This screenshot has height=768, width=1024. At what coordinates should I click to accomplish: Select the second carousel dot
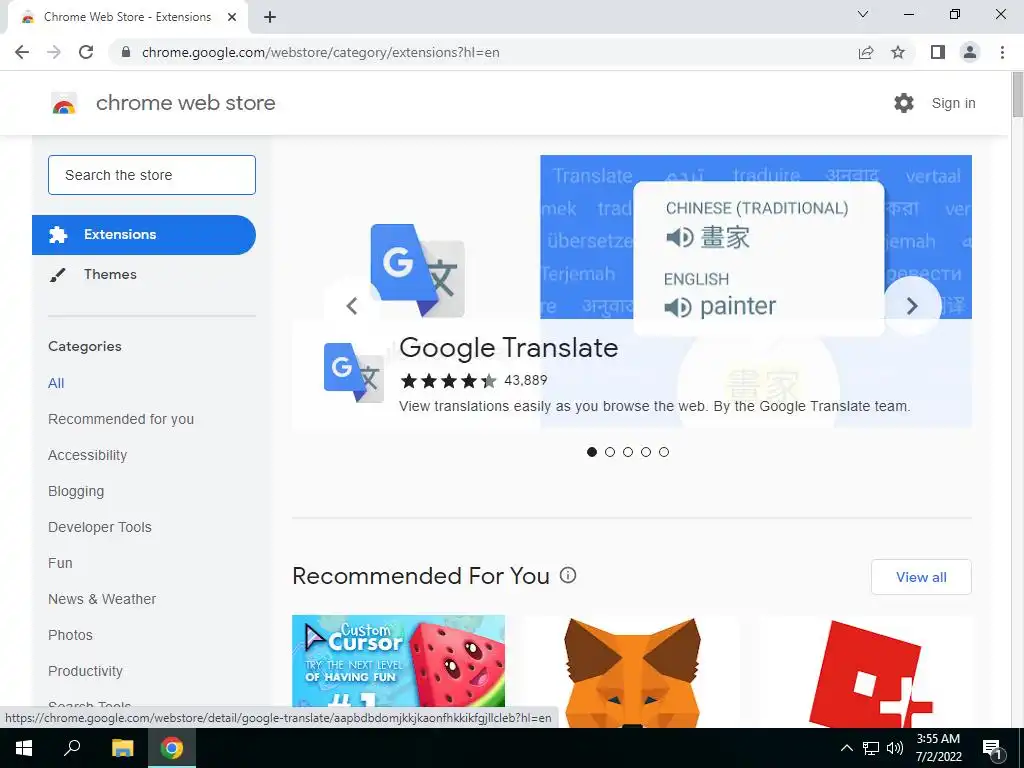(x=610, y=452)
